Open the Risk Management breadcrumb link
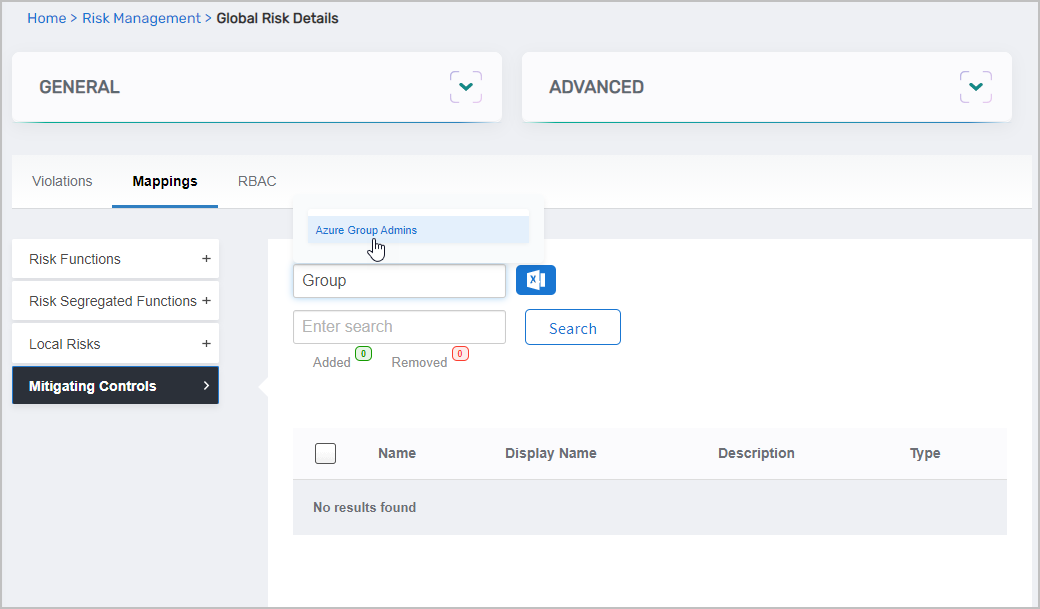This screenshot has height=609, width=1040. [141, 18]
